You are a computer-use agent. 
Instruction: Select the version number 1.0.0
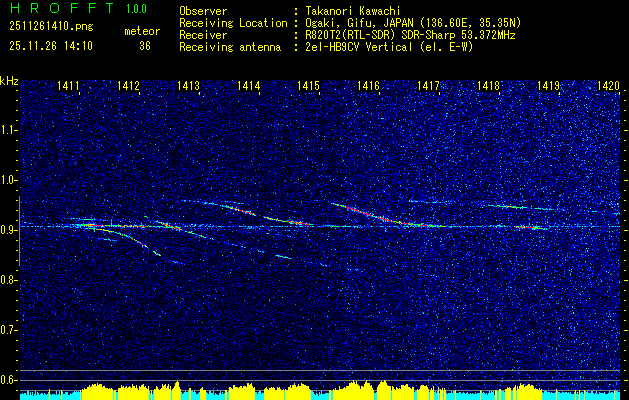tap(136, 9)
